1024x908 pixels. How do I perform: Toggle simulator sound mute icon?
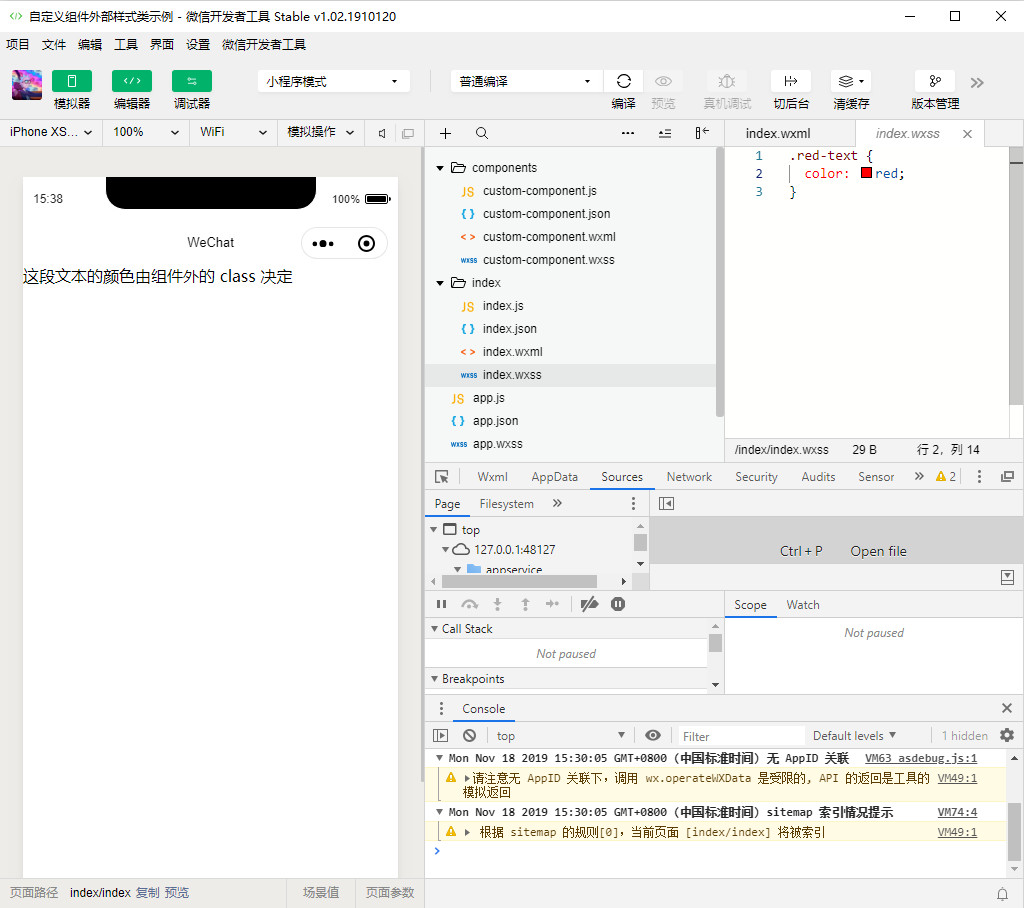pyautogui.click(x=382, y=133)
